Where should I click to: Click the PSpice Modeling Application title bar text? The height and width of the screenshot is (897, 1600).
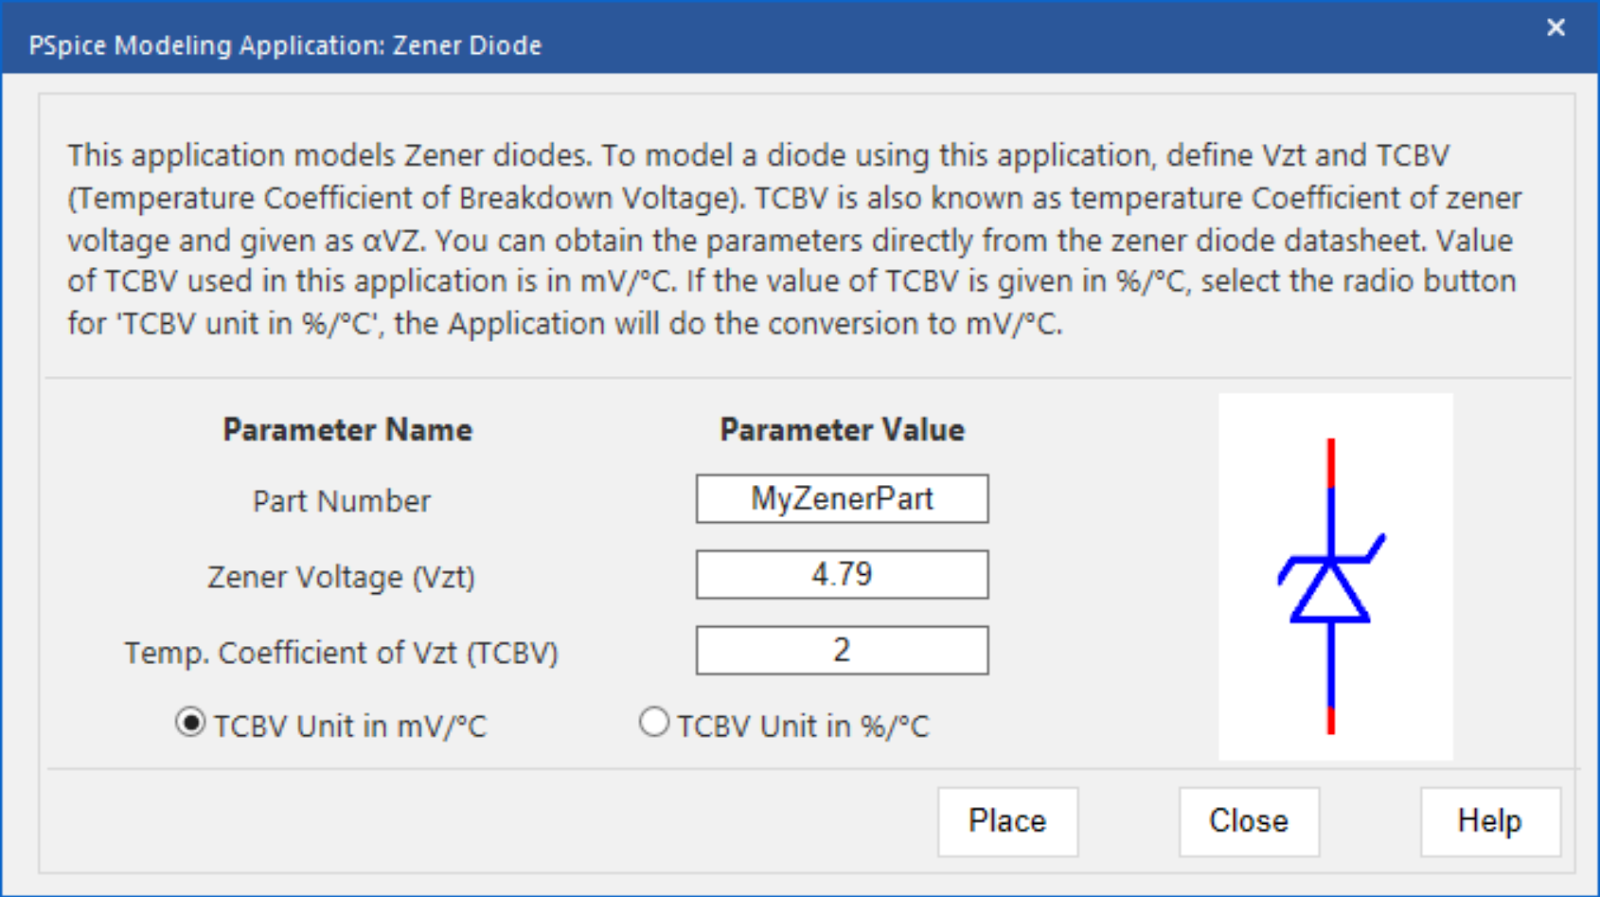tap(285, 45)
